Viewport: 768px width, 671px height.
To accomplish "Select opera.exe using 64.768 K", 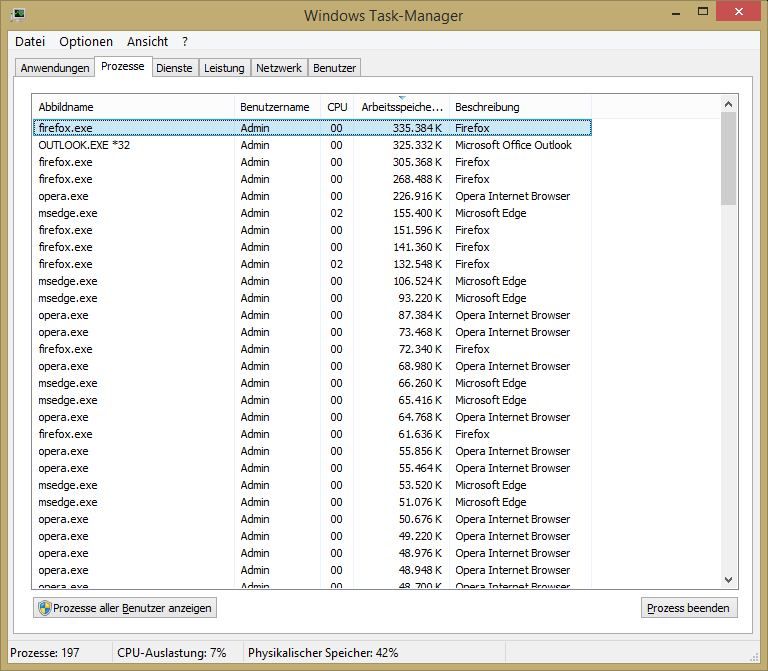I will point(312,417).
